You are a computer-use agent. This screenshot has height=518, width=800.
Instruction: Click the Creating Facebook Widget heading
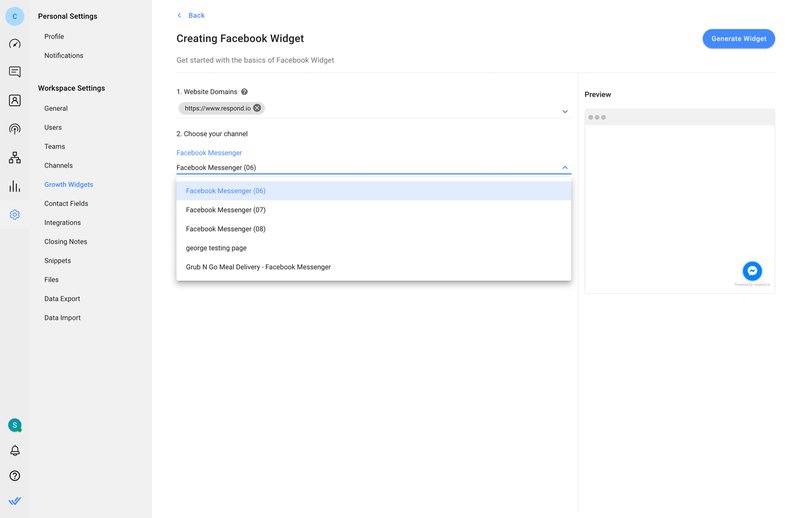[x=240, y=39]
